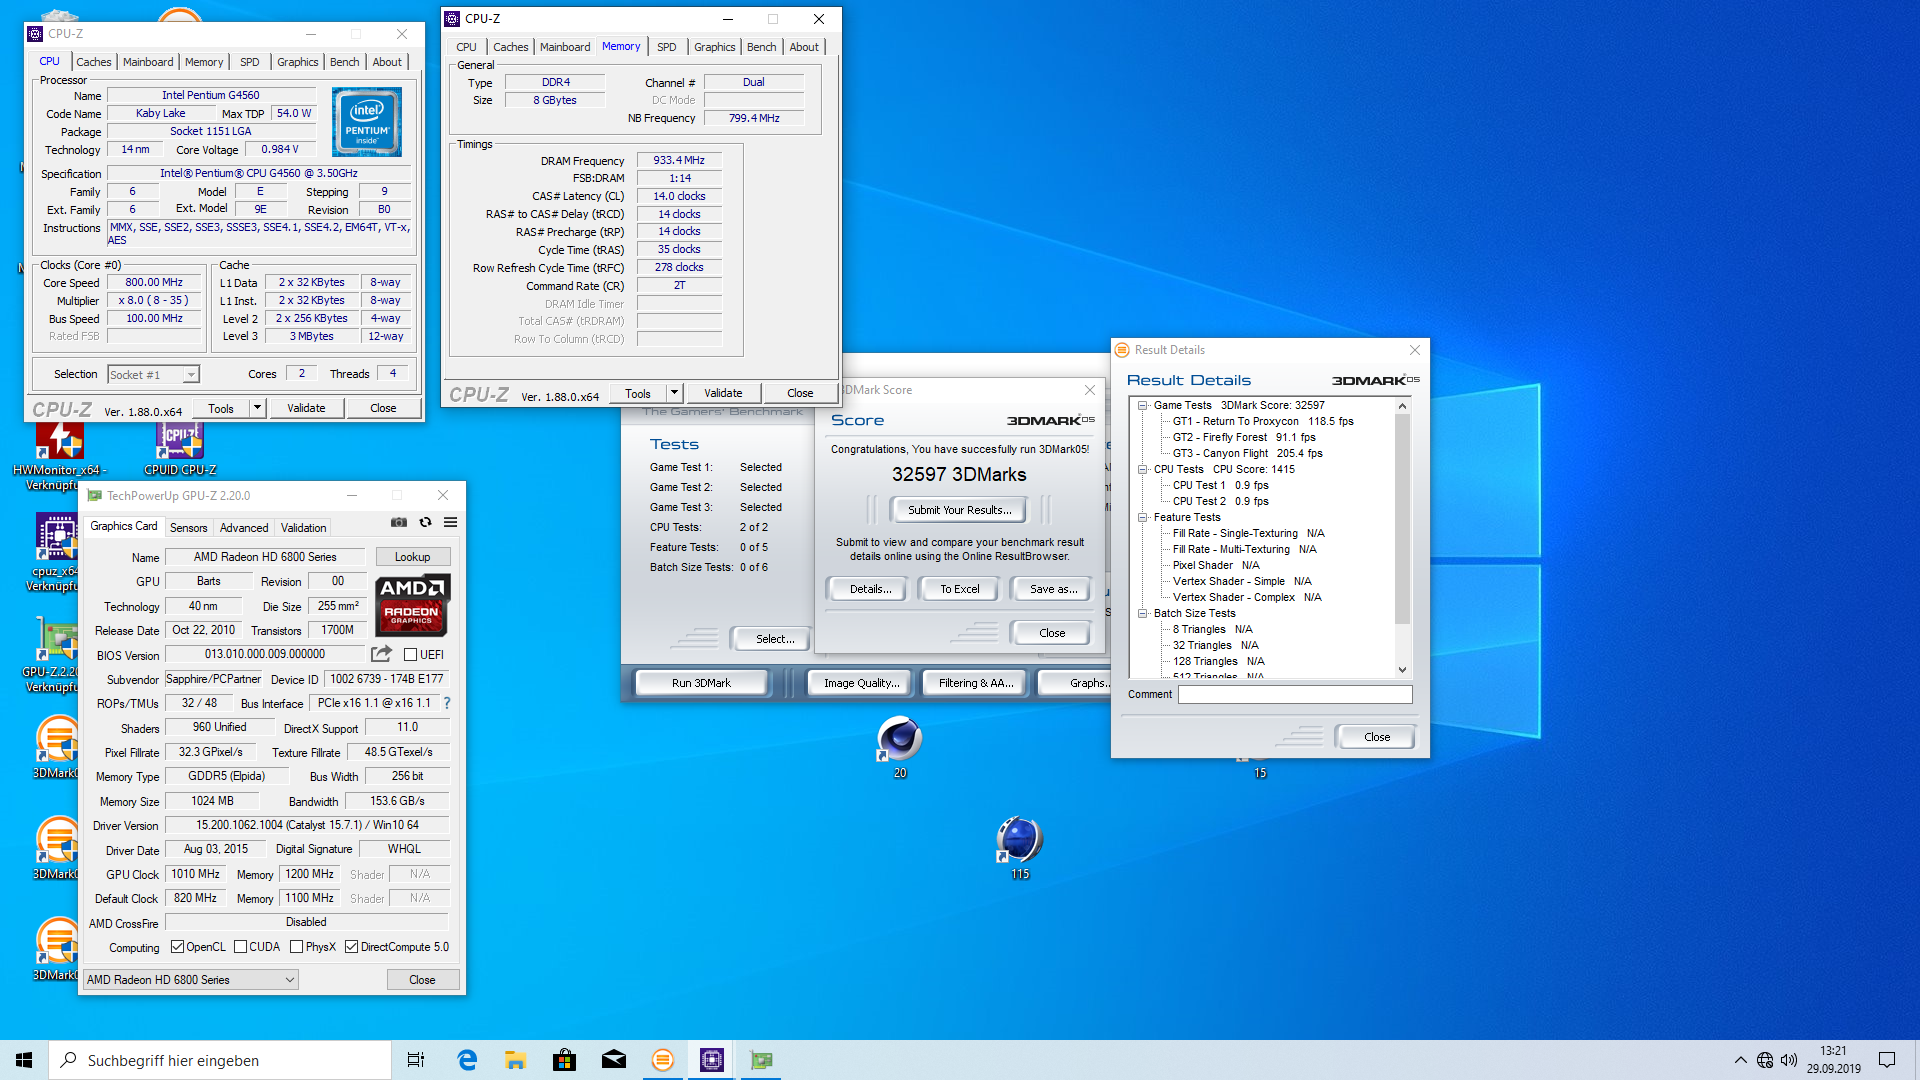Click the Image Quality... button in 3DMark

(861, 683)
